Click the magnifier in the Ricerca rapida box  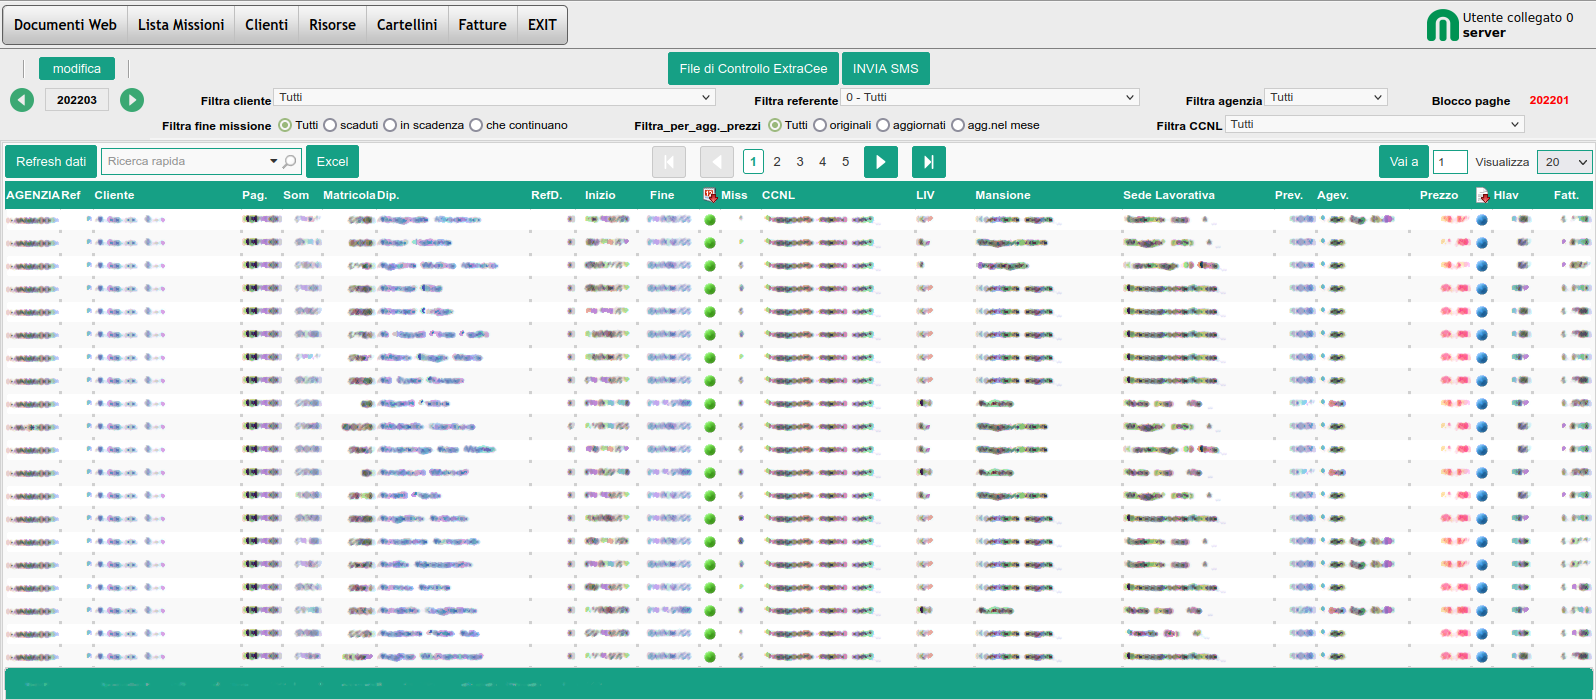(x=289, y=162)
